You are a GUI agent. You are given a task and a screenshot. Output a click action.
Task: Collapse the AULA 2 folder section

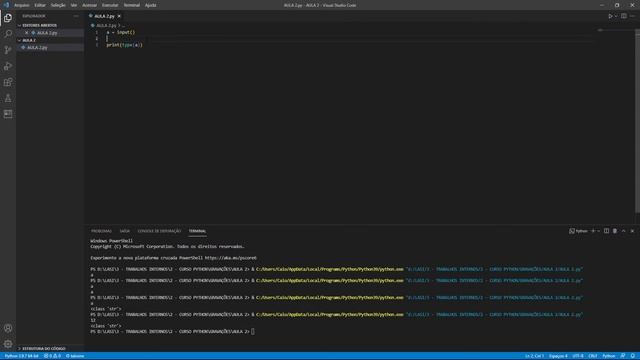click(29, 40)
